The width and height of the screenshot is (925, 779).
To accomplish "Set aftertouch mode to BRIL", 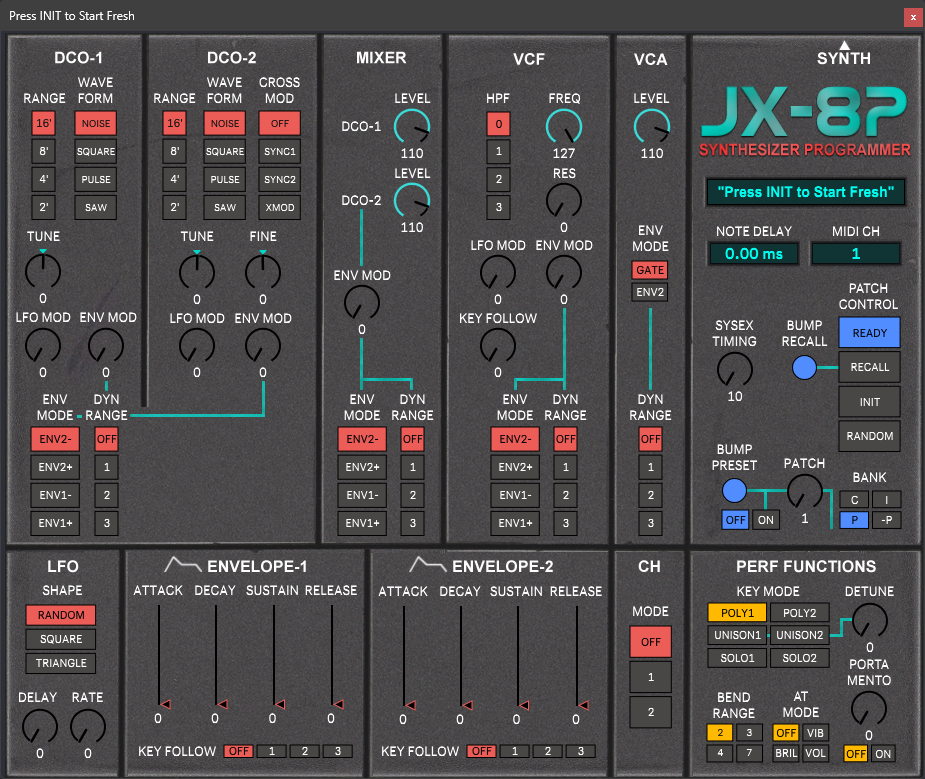I will [786, 753].
